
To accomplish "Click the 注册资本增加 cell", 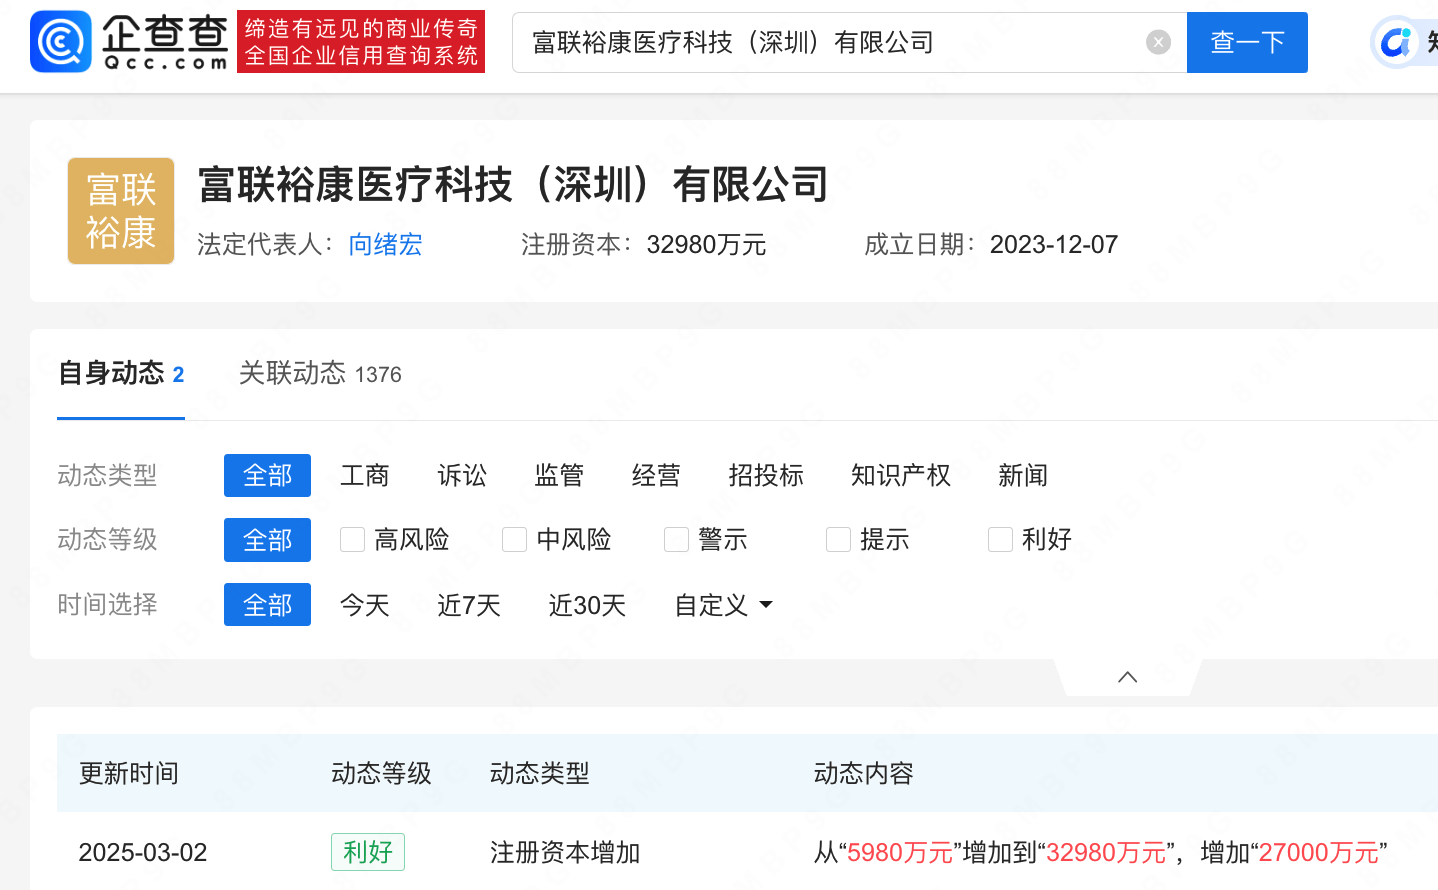I will pyautogui.click(x=564, y=853).
